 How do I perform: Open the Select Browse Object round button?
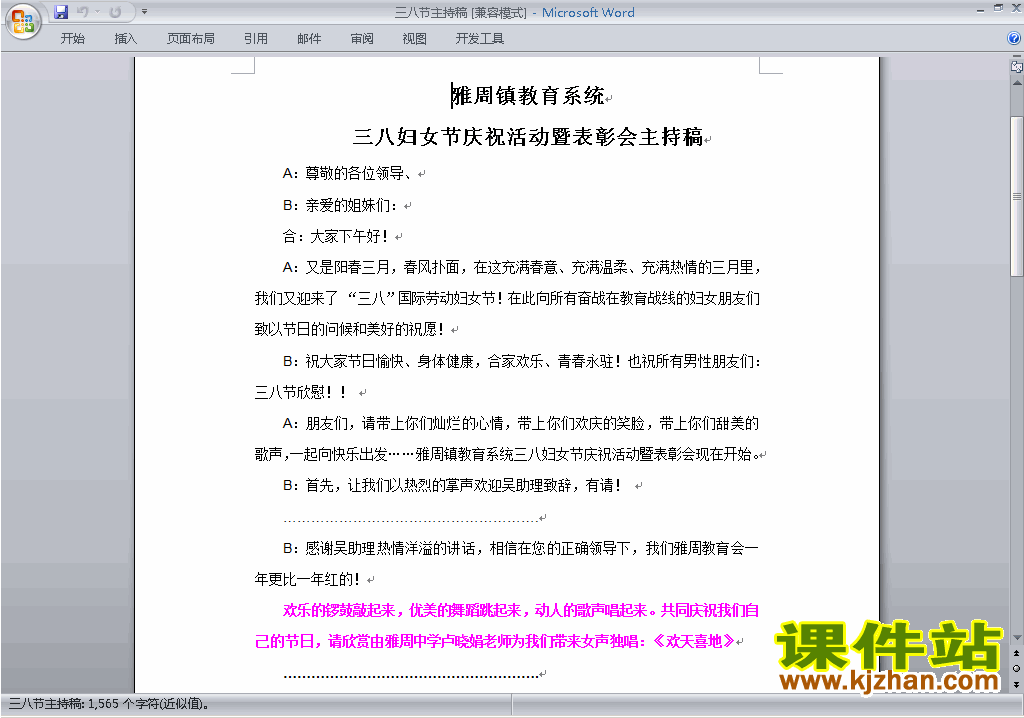(x=1016, y=668)
